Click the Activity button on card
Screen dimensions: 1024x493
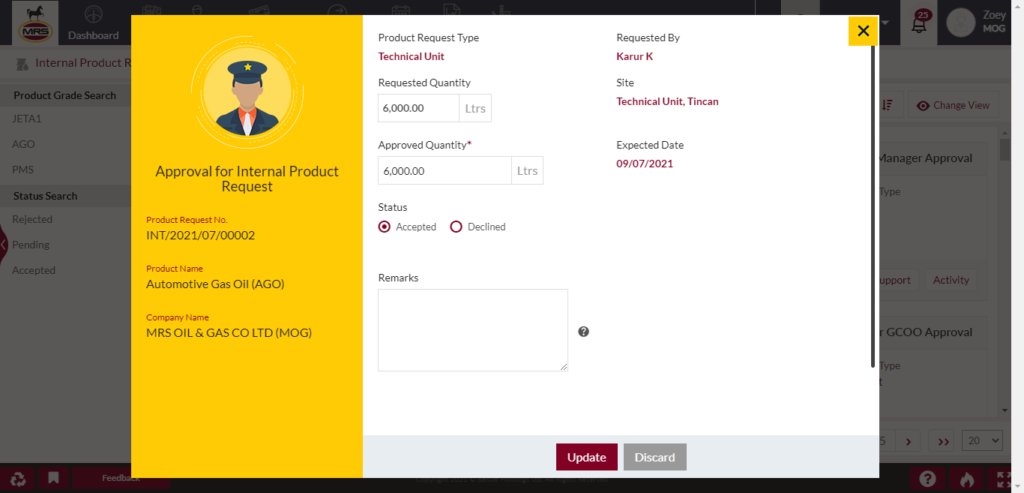951,280
